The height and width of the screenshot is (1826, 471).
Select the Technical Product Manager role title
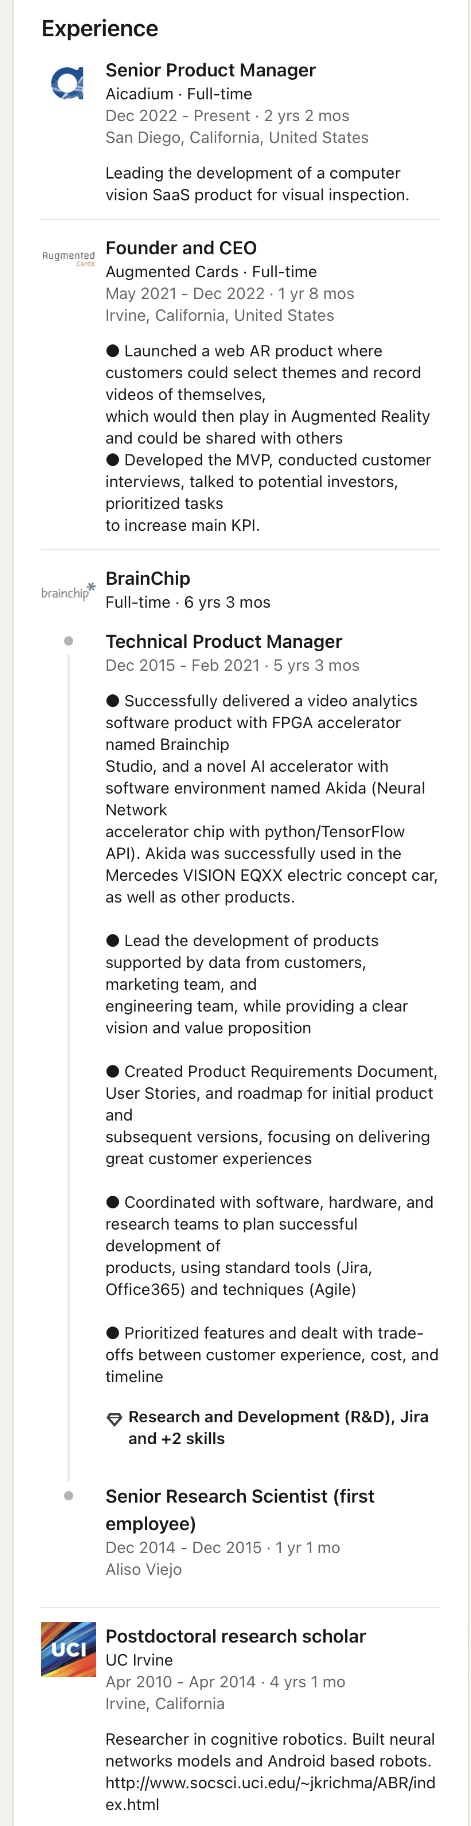tap(224, 642)
